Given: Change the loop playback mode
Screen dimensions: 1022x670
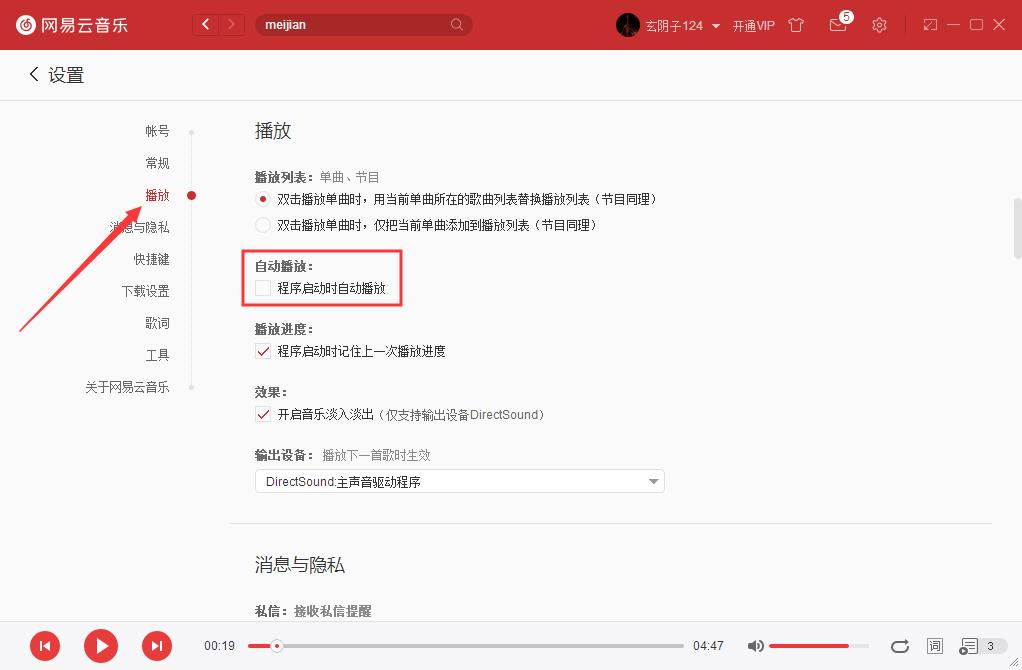Looking at the screenshot, I should [899, 646].
